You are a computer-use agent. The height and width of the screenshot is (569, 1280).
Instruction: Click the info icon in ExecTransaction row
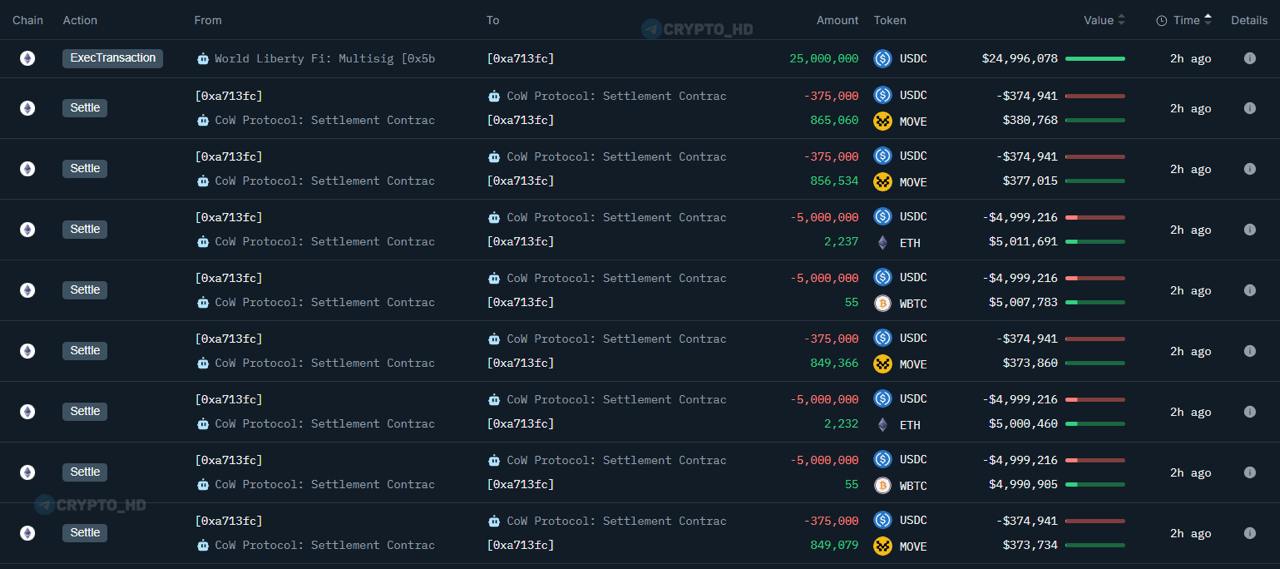pos(1249,58)
